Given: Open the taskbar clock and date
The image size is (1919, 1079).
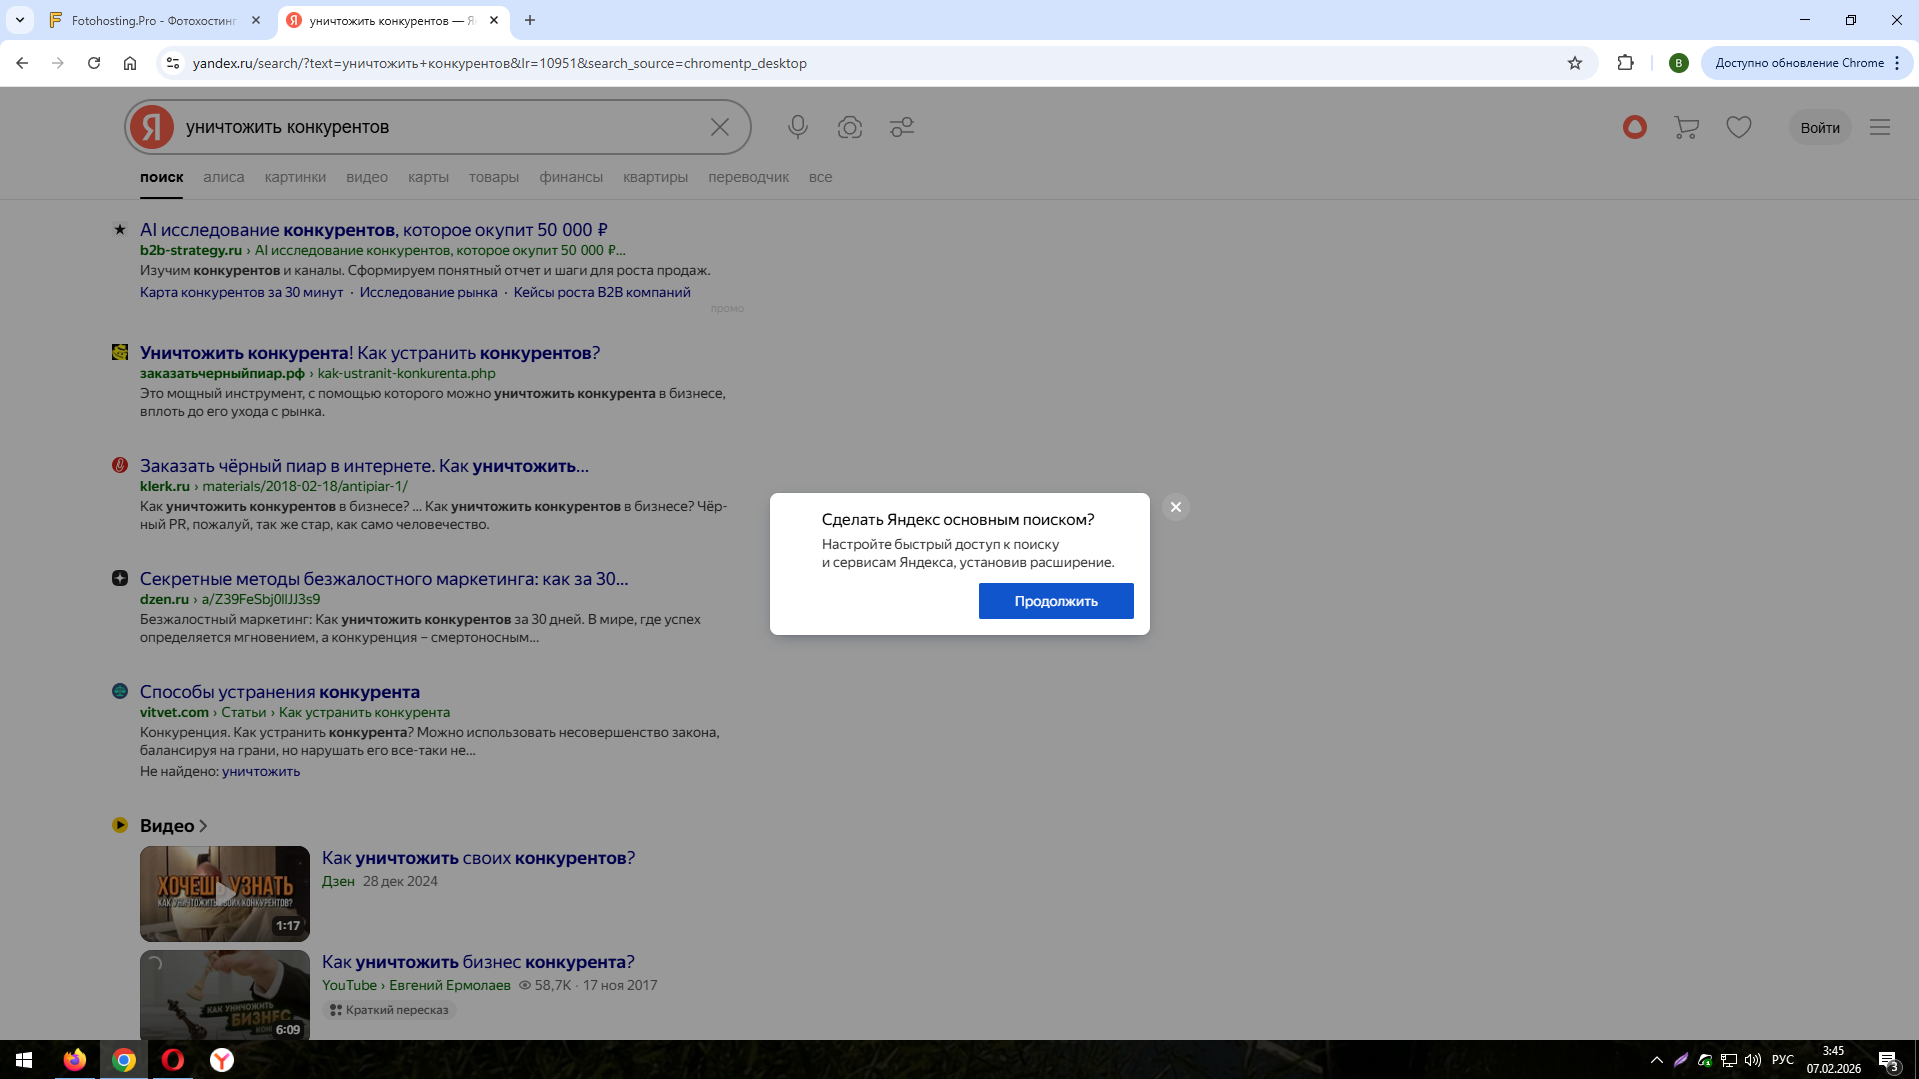Looking at the screenshot, I should [1833, 1060].
